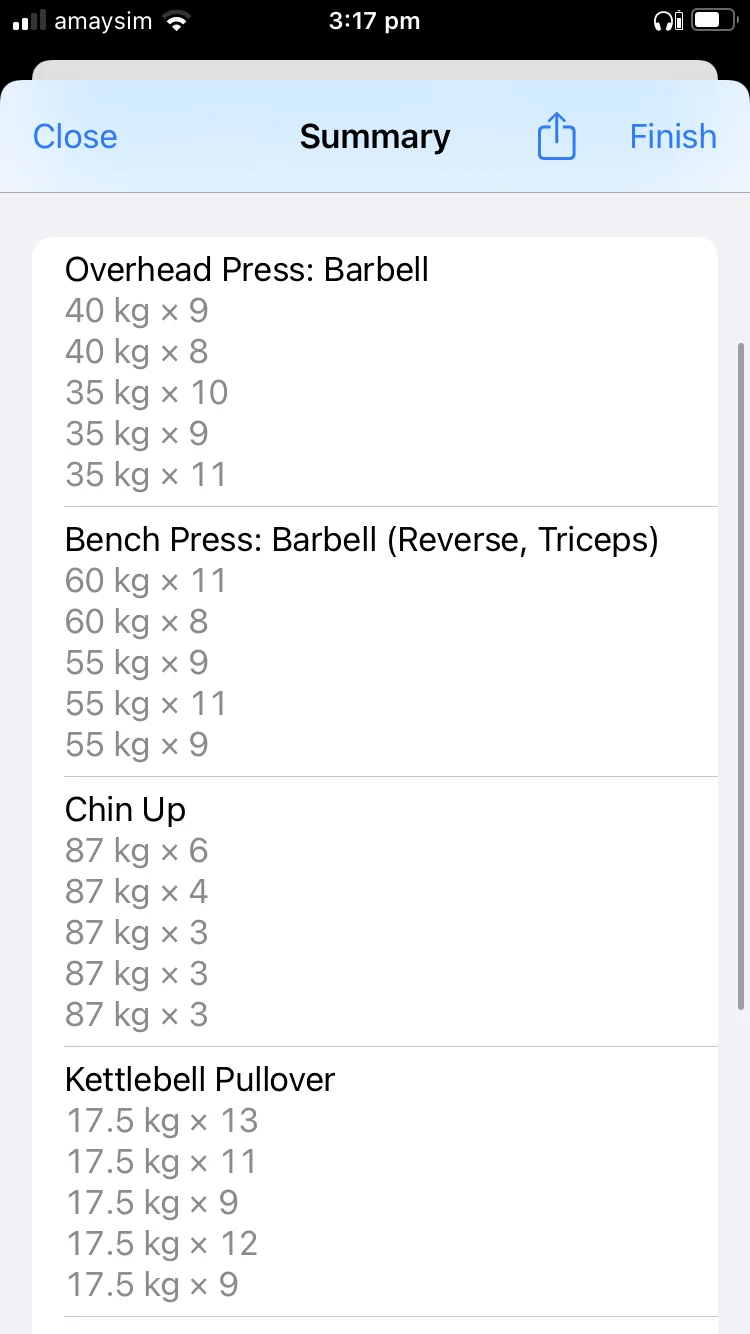Select Bench Press: Barbell (Reverse, Triceps) heading
This screenshot has height=1334, width=750.
(361, 539)
